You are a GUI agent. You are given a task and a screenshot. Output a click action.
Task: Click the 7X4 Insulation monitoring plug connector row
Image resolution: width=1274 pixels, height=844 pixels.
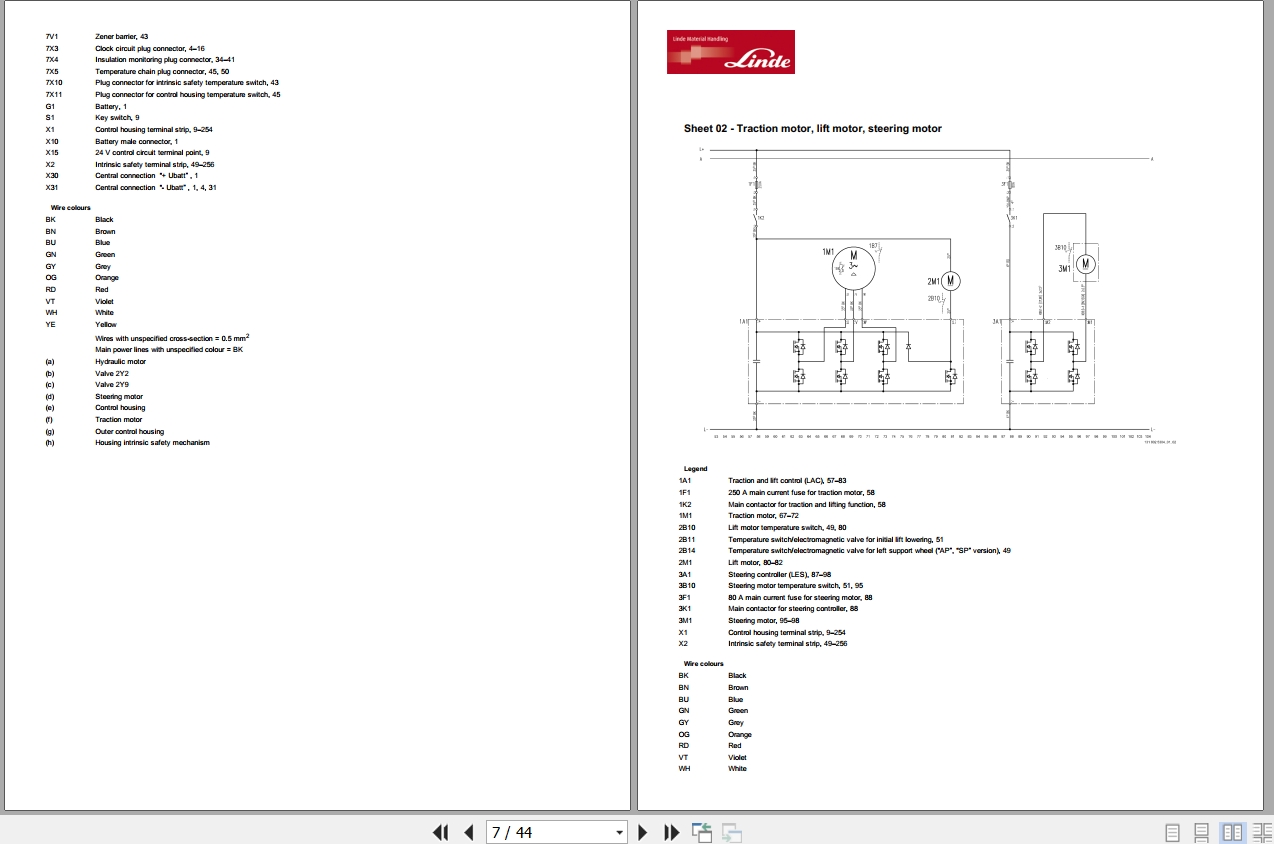[140, 59]
